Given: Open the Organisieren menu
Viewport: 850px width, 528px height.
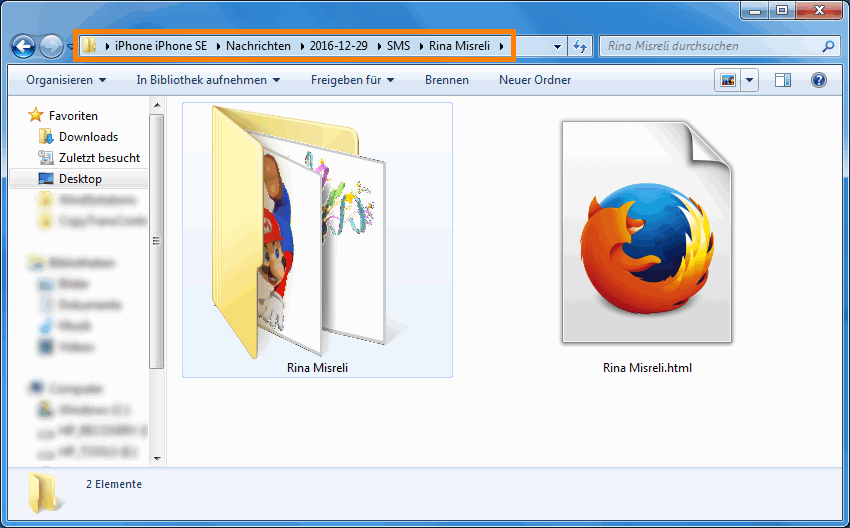Looking at the screenshot, I should pos(66,80).
